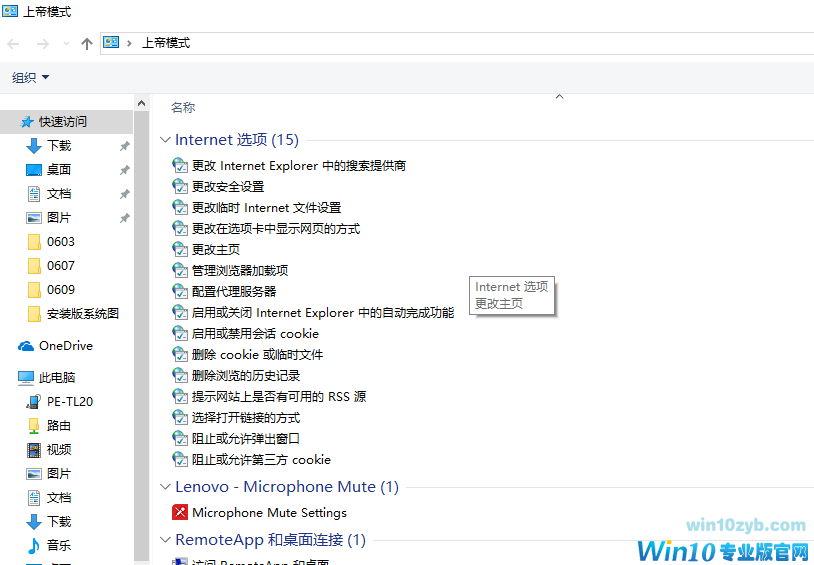814x565 pixels.
Task: Select 快速访问 in navigation pane
Action: point(63,122)
